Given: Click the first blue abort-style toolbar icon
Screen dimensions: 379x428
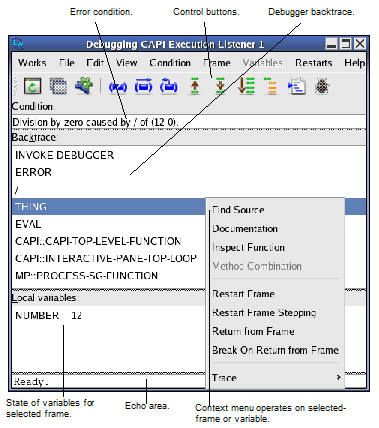Looking at the screenshot, I should click(118, 87).
